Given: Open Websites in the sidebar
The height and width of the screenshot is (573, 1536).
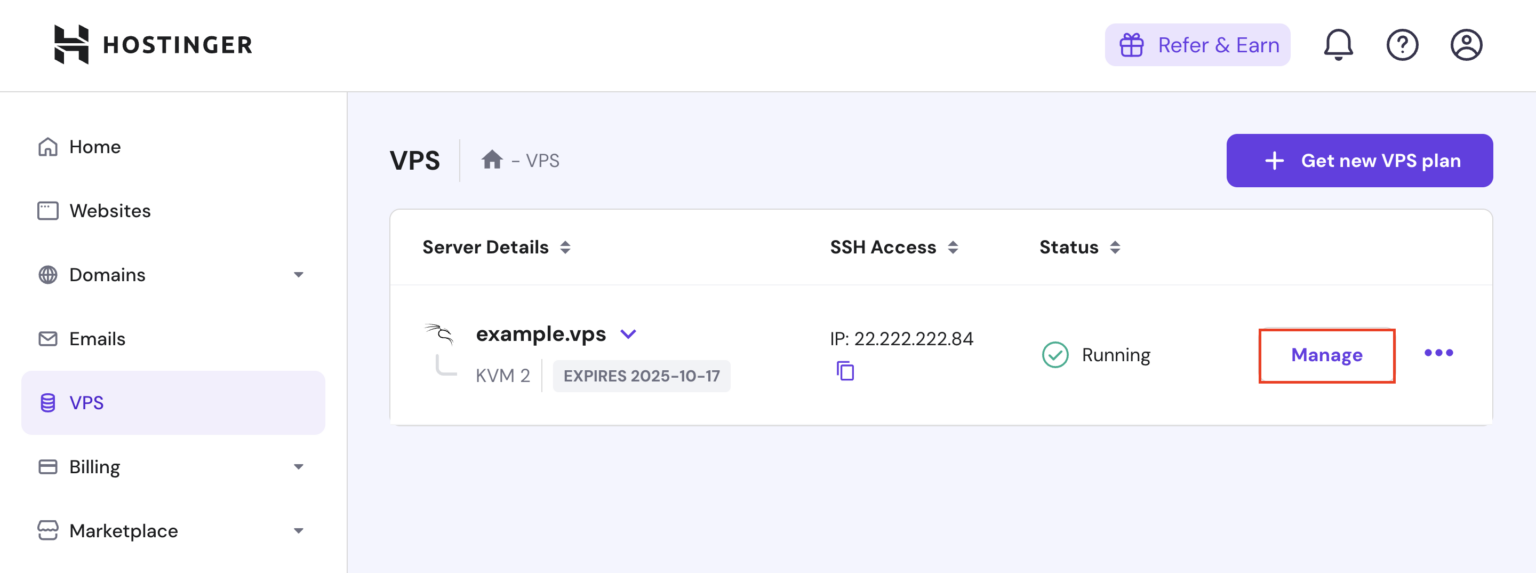Looking at the screenshot, I should [x=109, y=211].
